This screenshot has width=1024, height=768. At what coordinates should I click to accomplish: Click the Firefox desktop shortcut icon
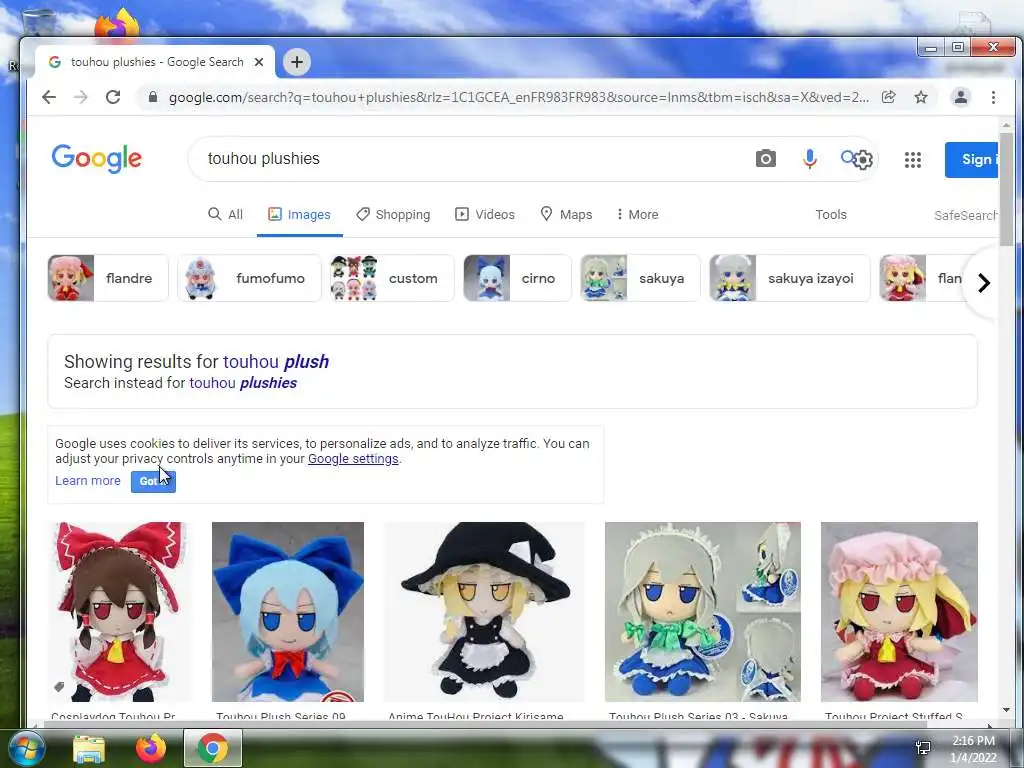click(118, 24)
